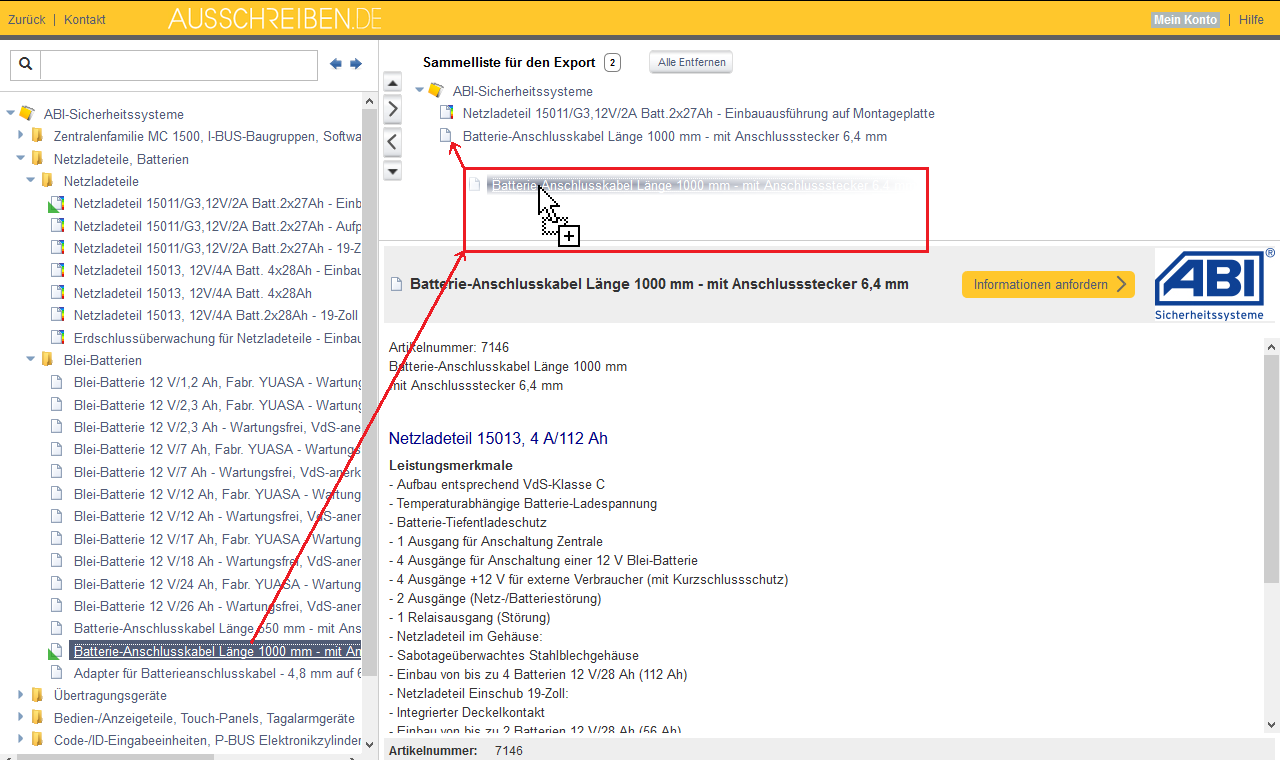Open the Hilfe menu item
The height and width of the screenshot is (760, 1280).
point(1251,20)
